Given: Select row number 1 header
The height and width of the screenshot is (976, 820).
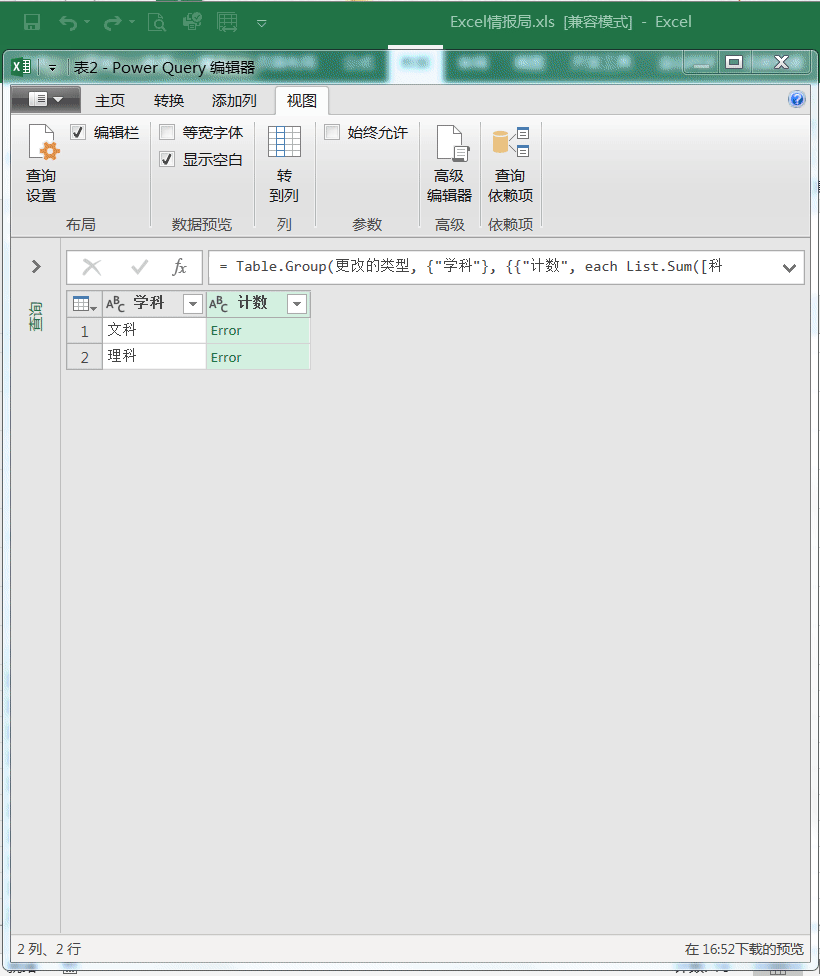Looking at the screenshot, I should point(85,331).
